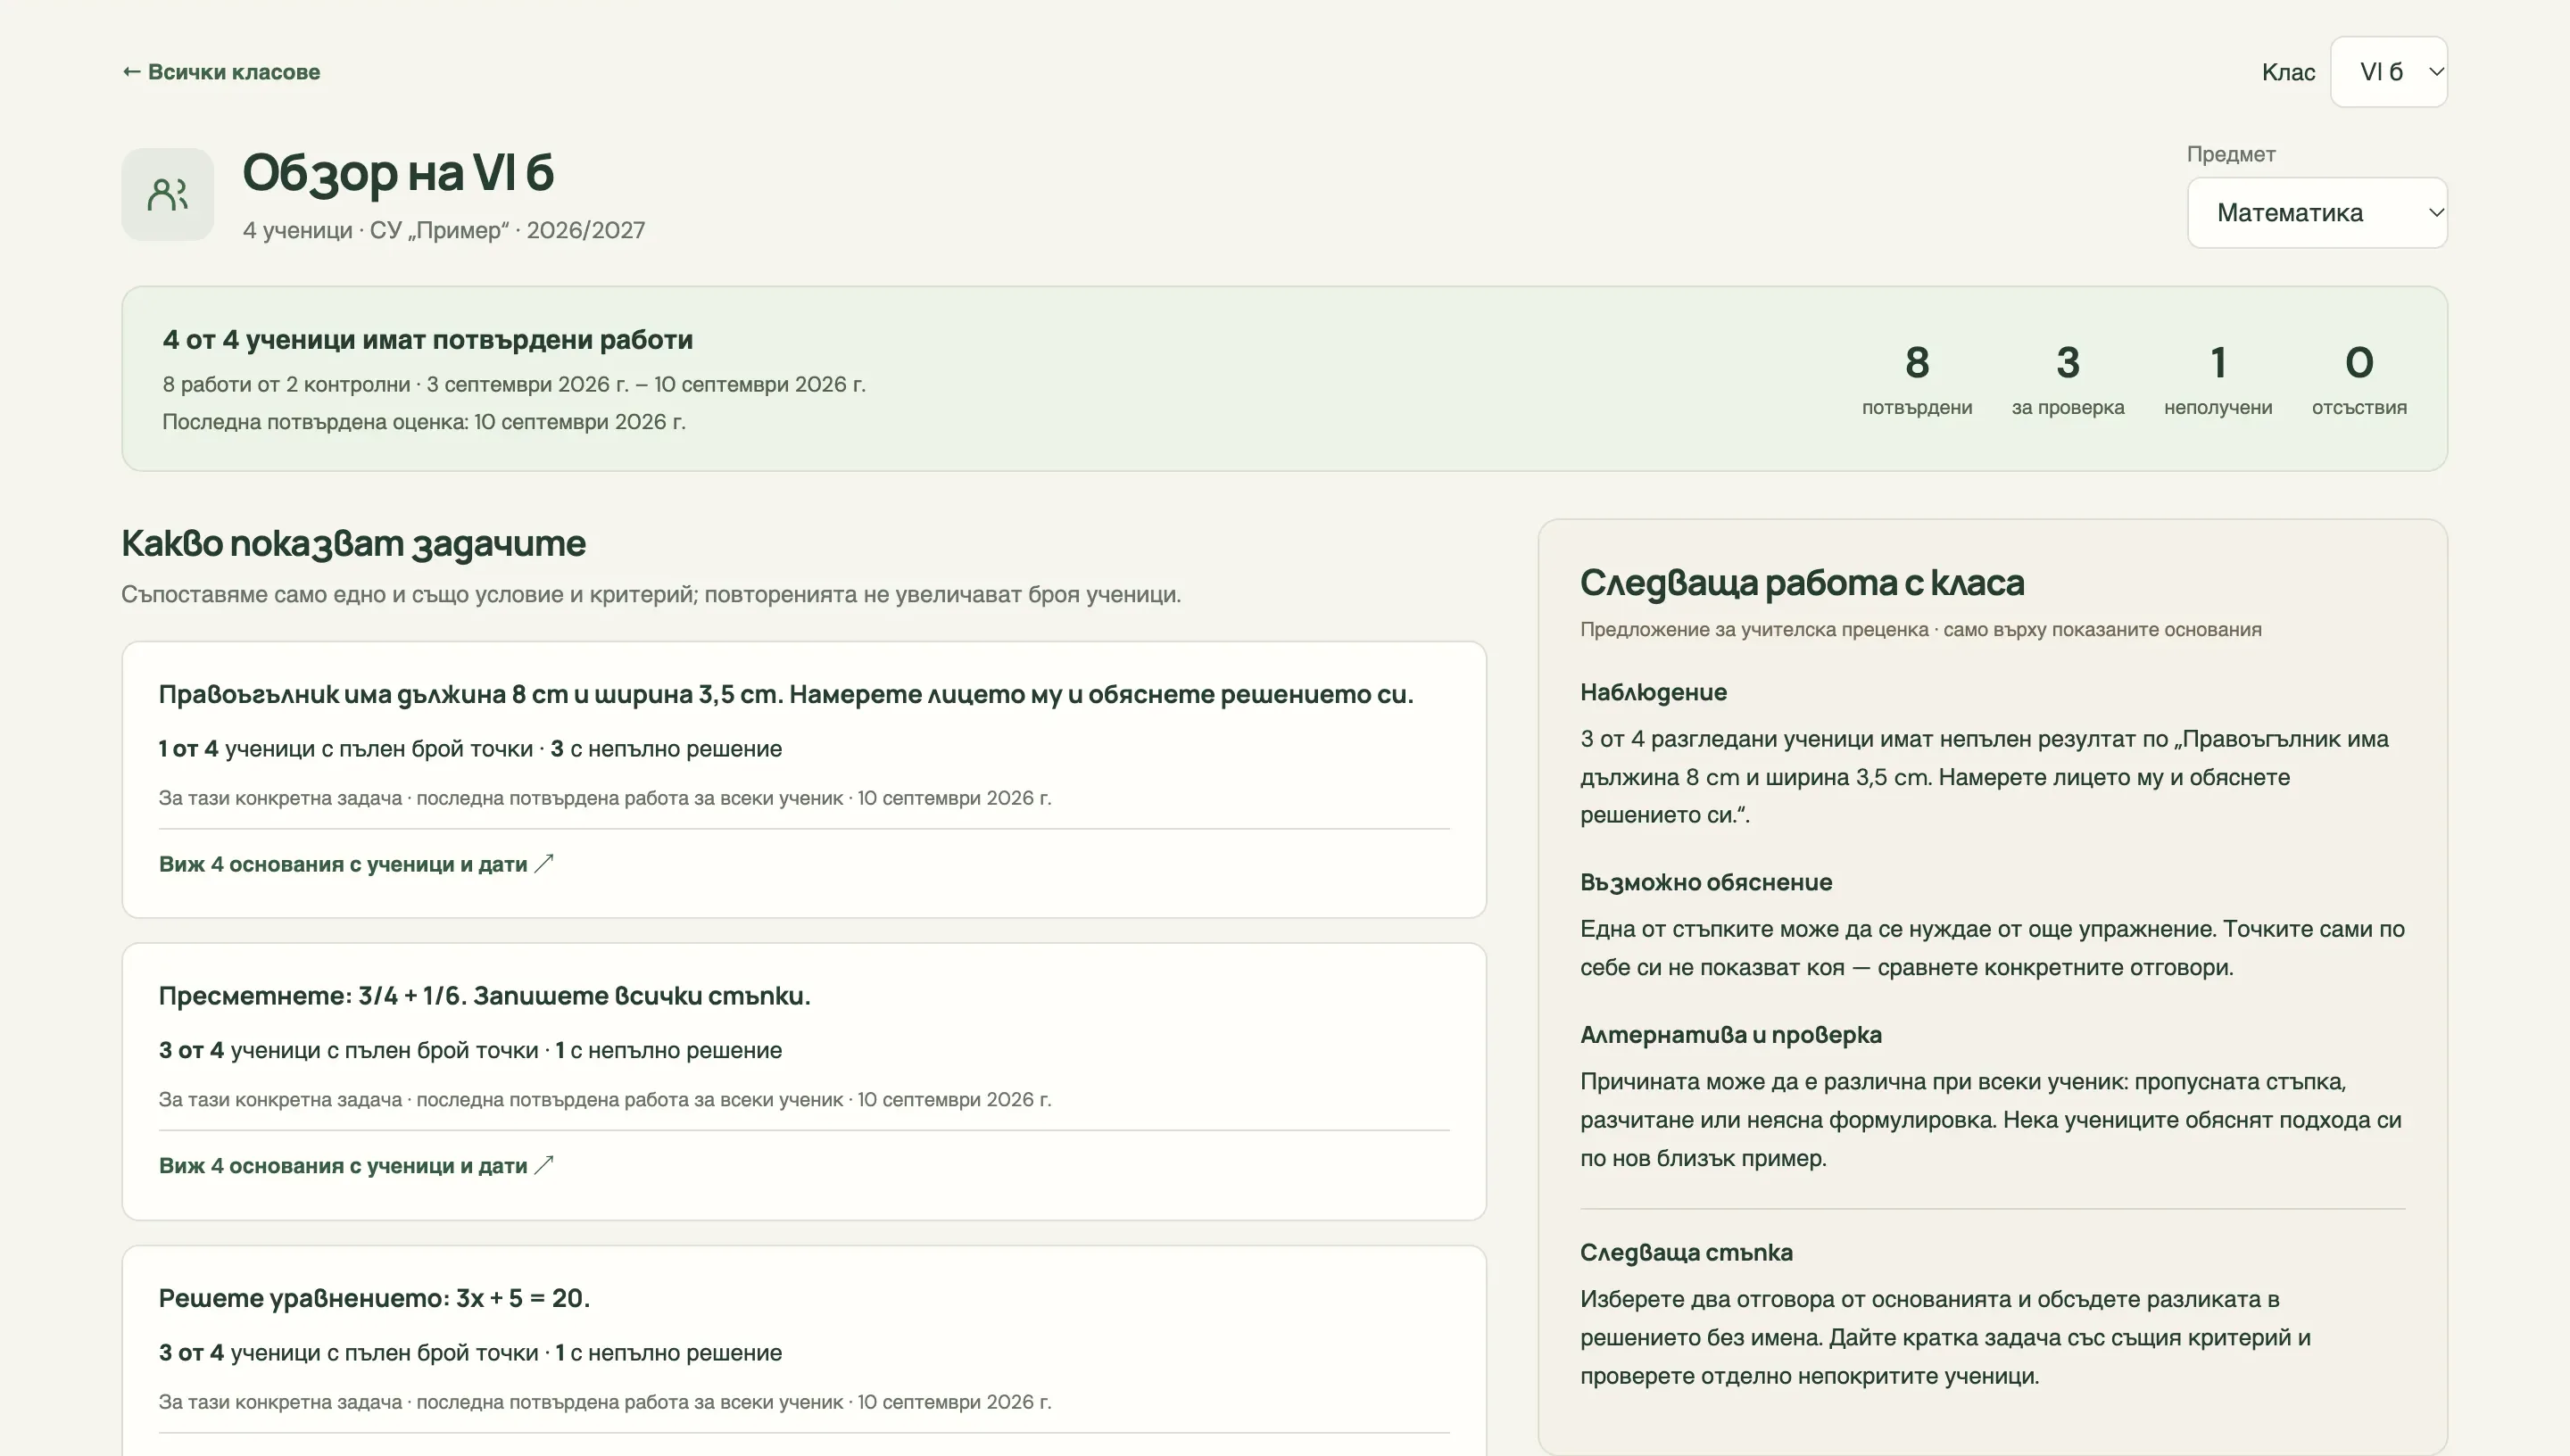Click '8 работи от 2 контролни' line
The image size is (2570, 1456).
(514, 385)
